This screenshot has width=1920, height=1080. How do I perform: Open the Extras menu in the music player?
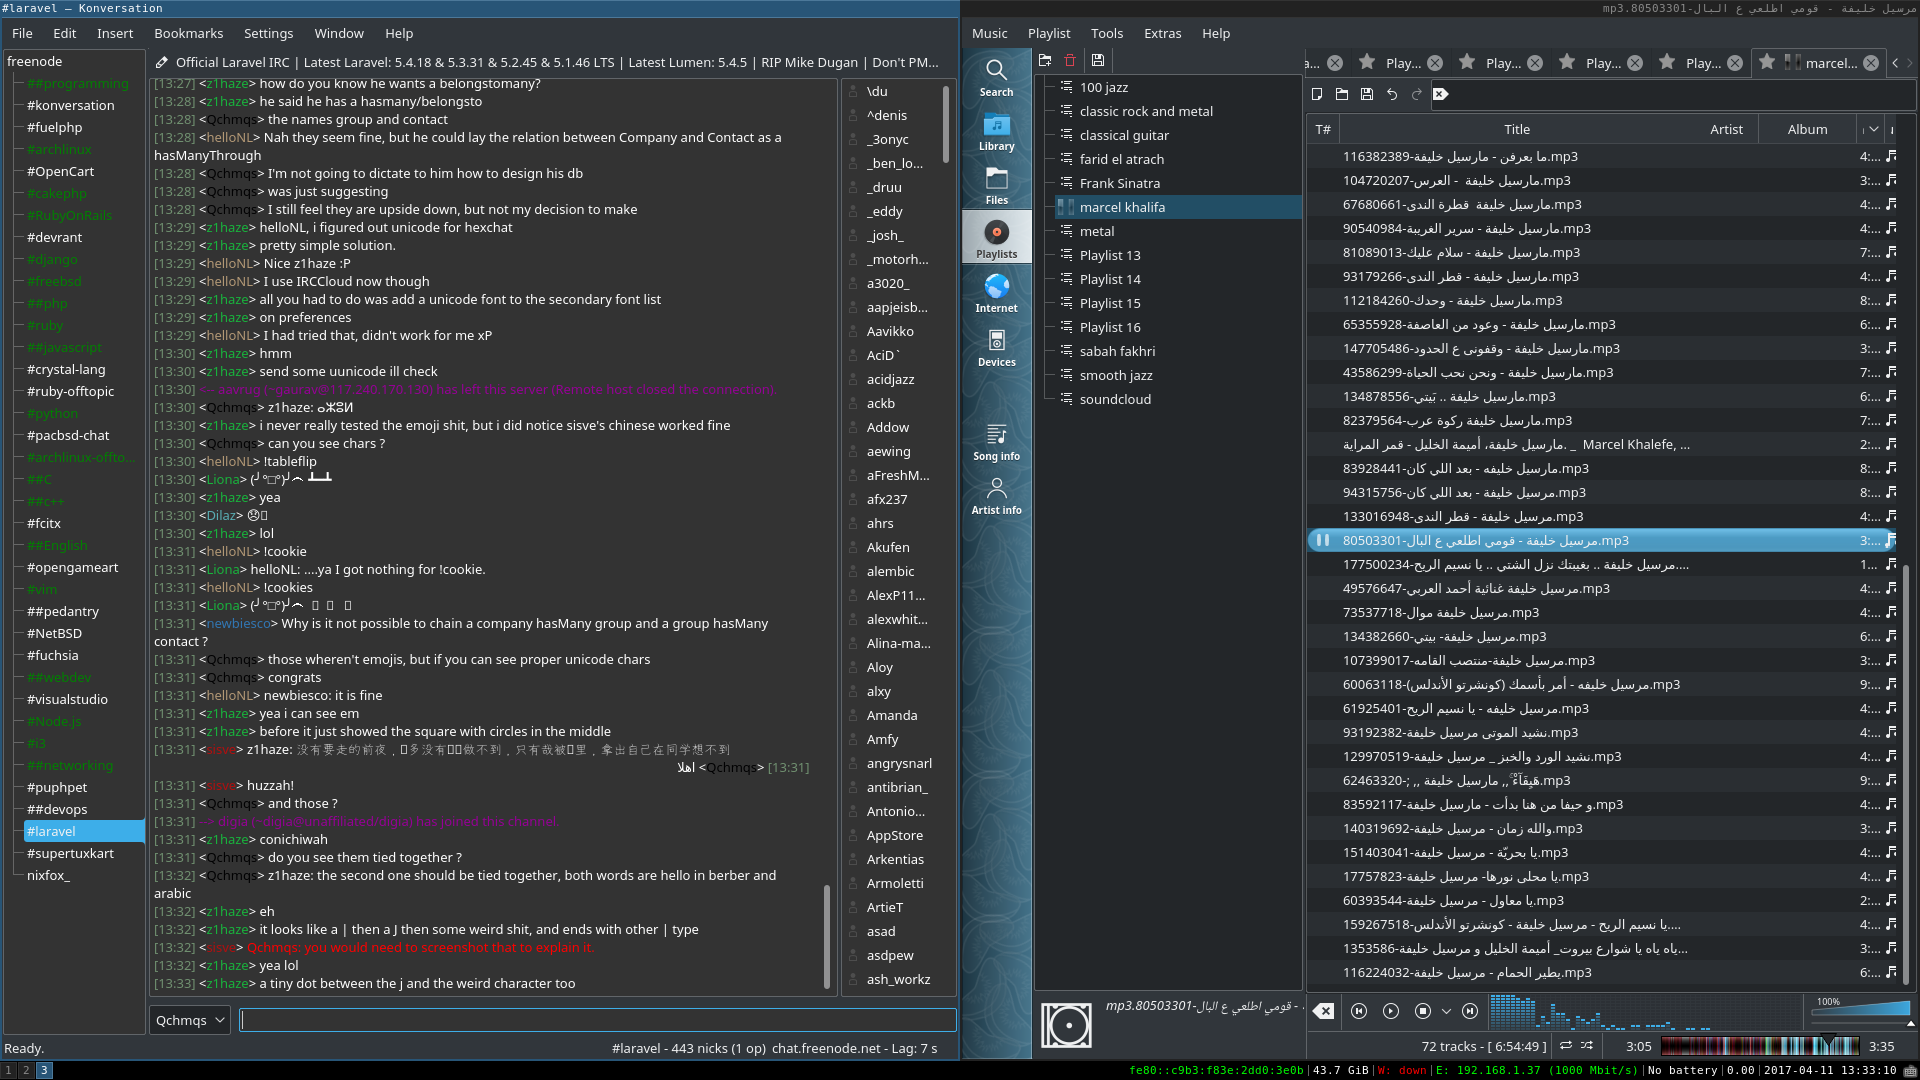[1162, 33]
